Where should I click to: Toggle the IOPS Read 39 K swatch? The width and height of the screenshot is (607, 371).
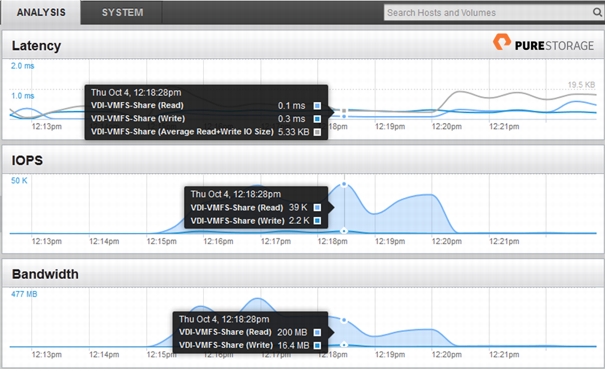coord(317,208)
